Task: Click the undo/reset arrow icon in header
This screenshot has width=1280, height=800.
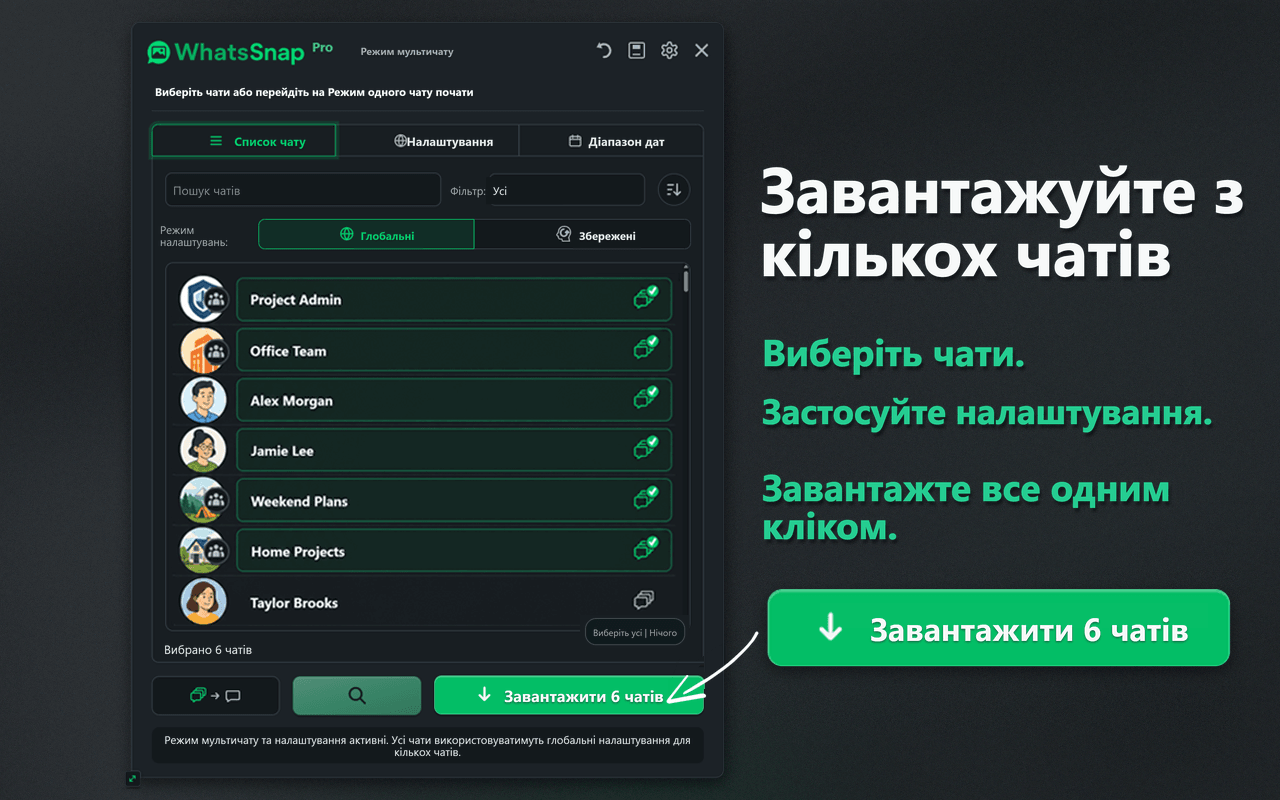Action: (x=604, y=50)
